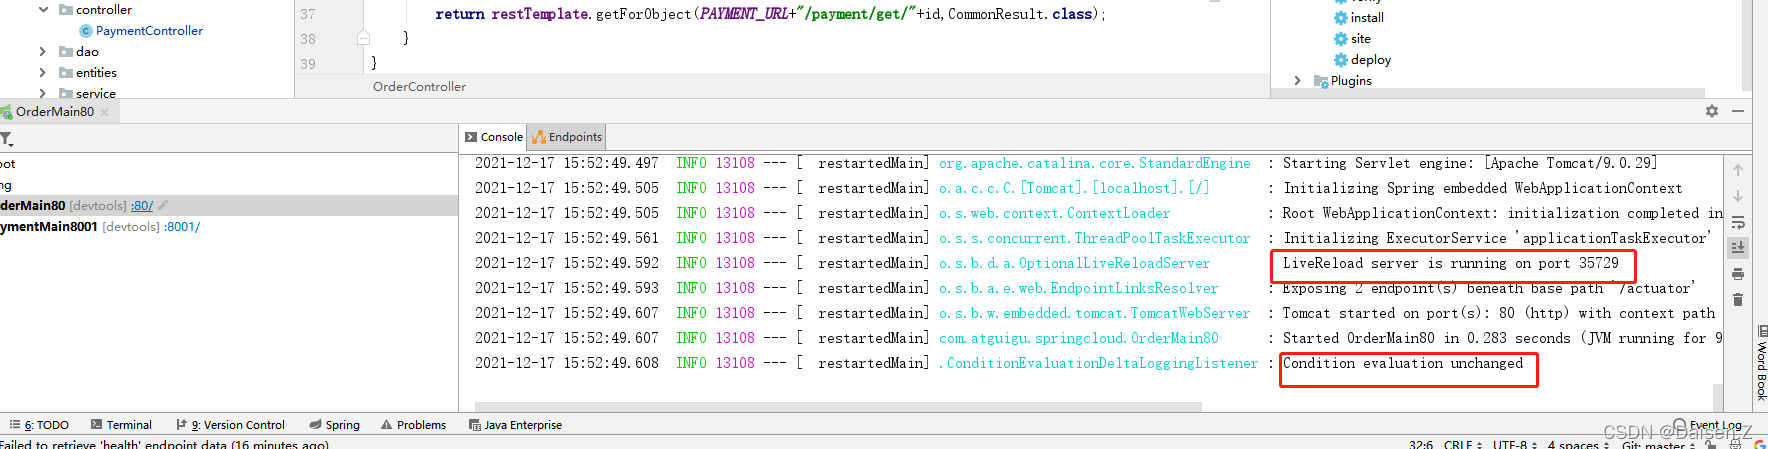Switch to the Console tab
Image resolution: width=1768 pixels, height=449 pixels.
pyautogui.click(x=494, y=137)
